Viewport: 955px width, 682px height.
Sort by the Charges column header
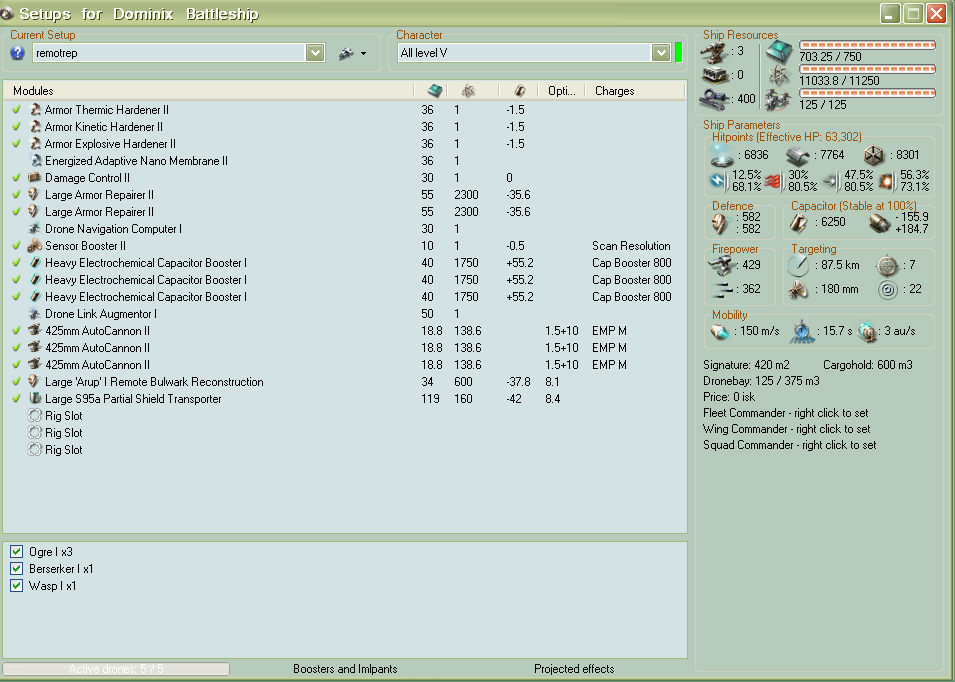click(x=614, y=91)
